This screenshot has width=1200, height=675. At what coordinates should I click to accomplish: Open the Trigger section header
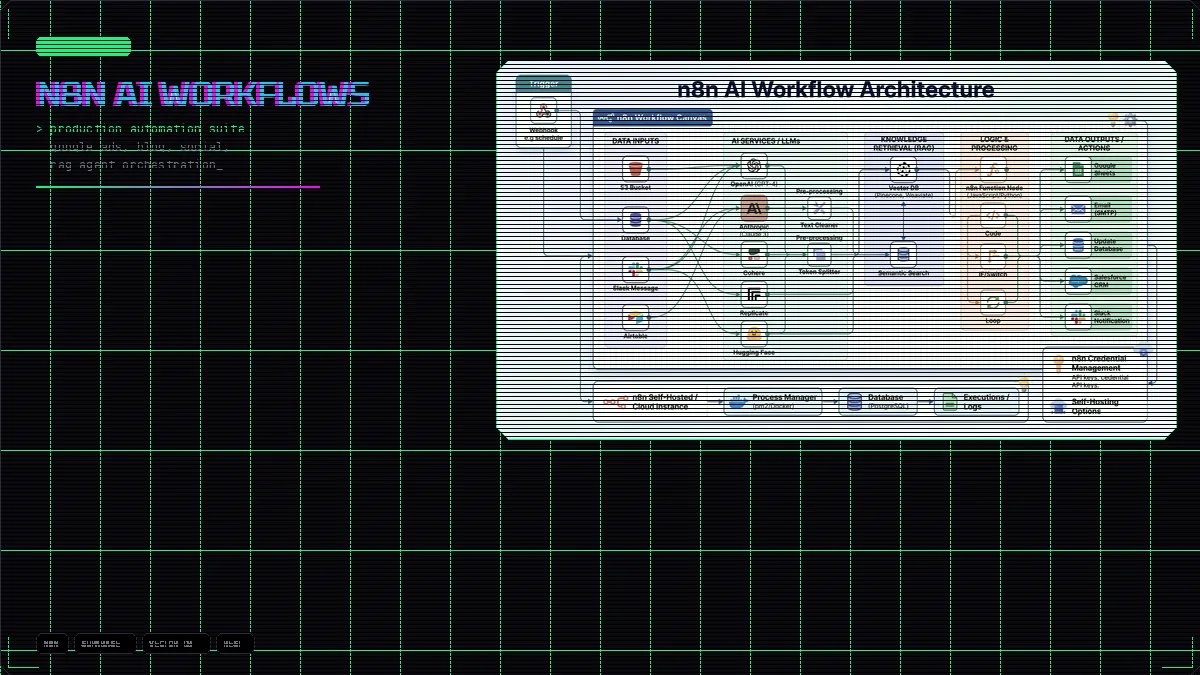(543, 83)
